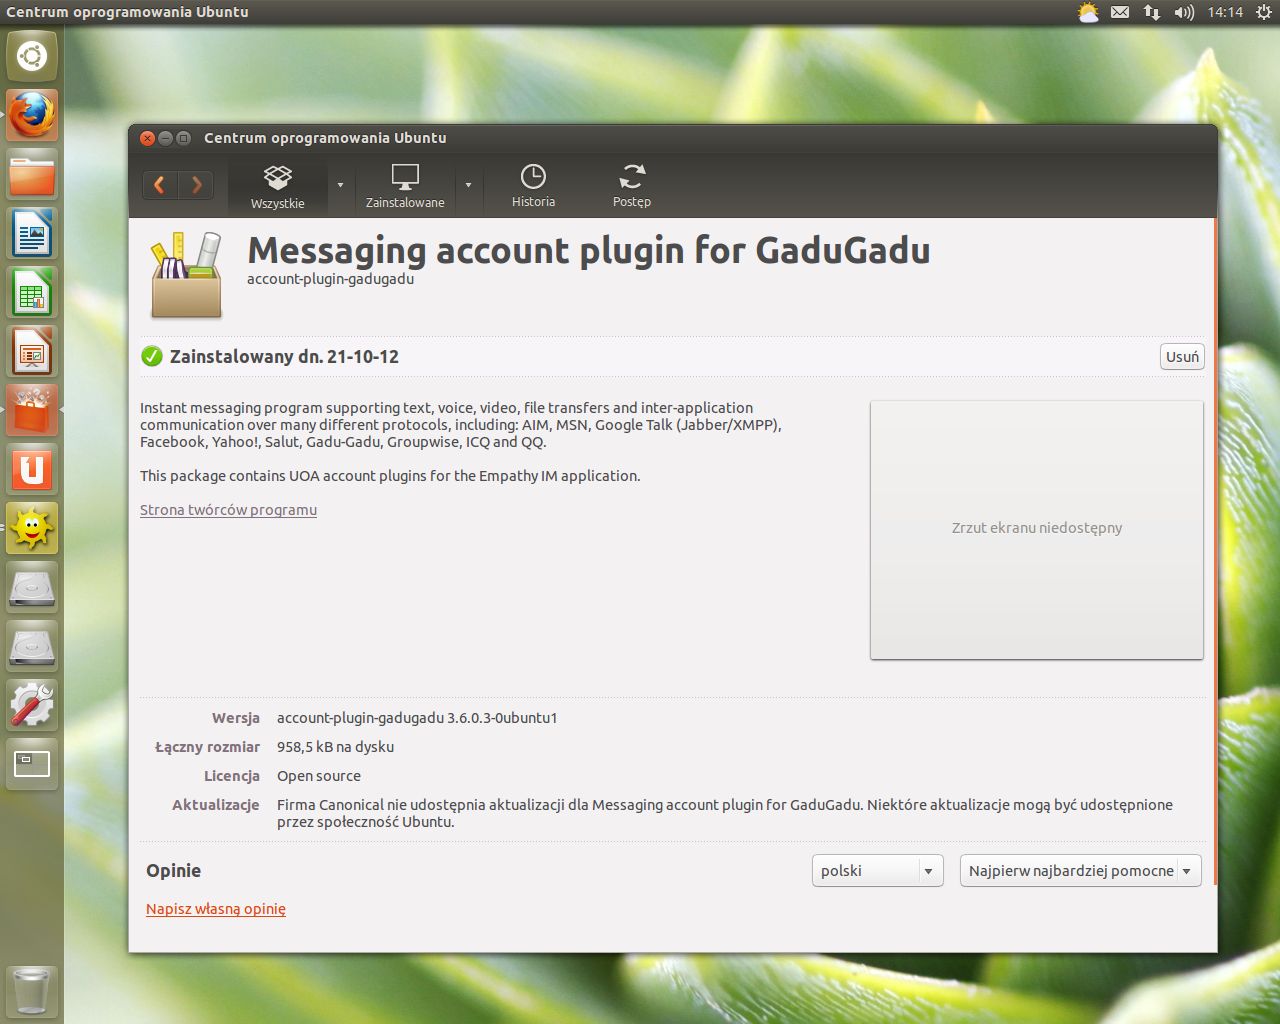The image size is (1280, 1024).
Task: Open Ubuntu One from launcher
Action: 32,469
